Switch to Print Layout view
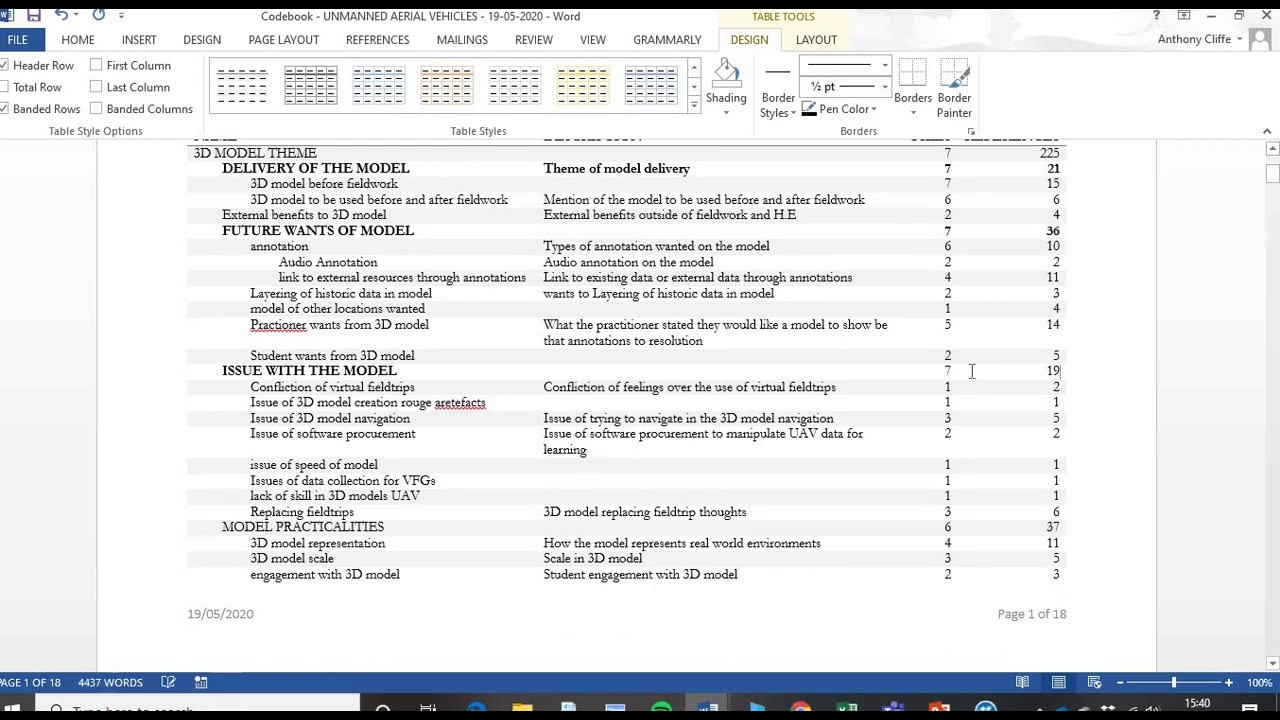The width and height of the screenshot is (1280, 720). 1058,682
